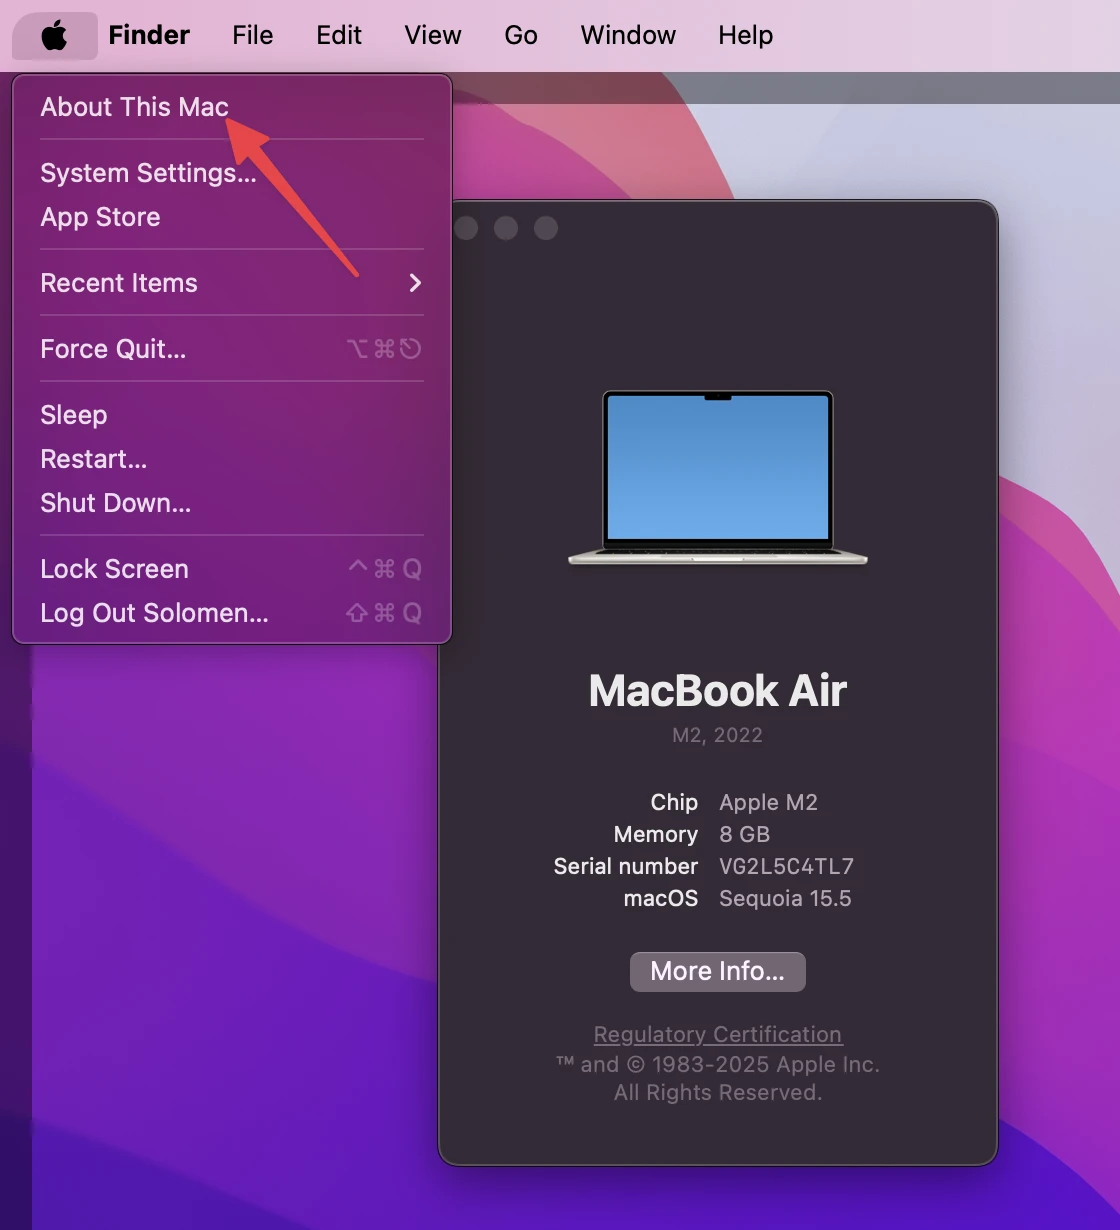Click the serial number VG2L5C4TL7
The width and height of the screenshot is (1120, 1230).
786,866
